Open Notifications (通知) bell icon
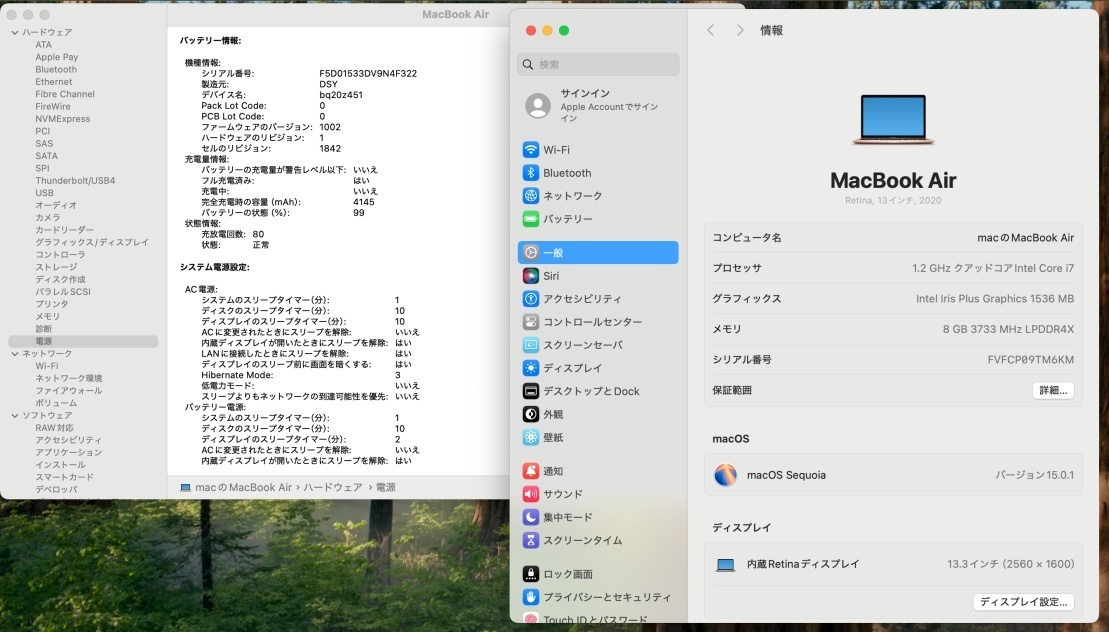 (530, 471)
